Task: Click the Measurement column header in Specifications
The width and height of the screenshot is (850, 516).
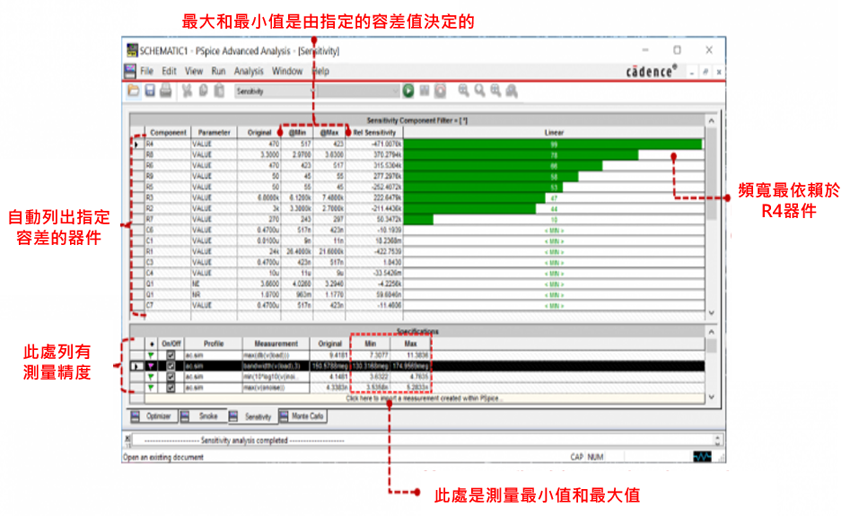Action: [276, 344]
